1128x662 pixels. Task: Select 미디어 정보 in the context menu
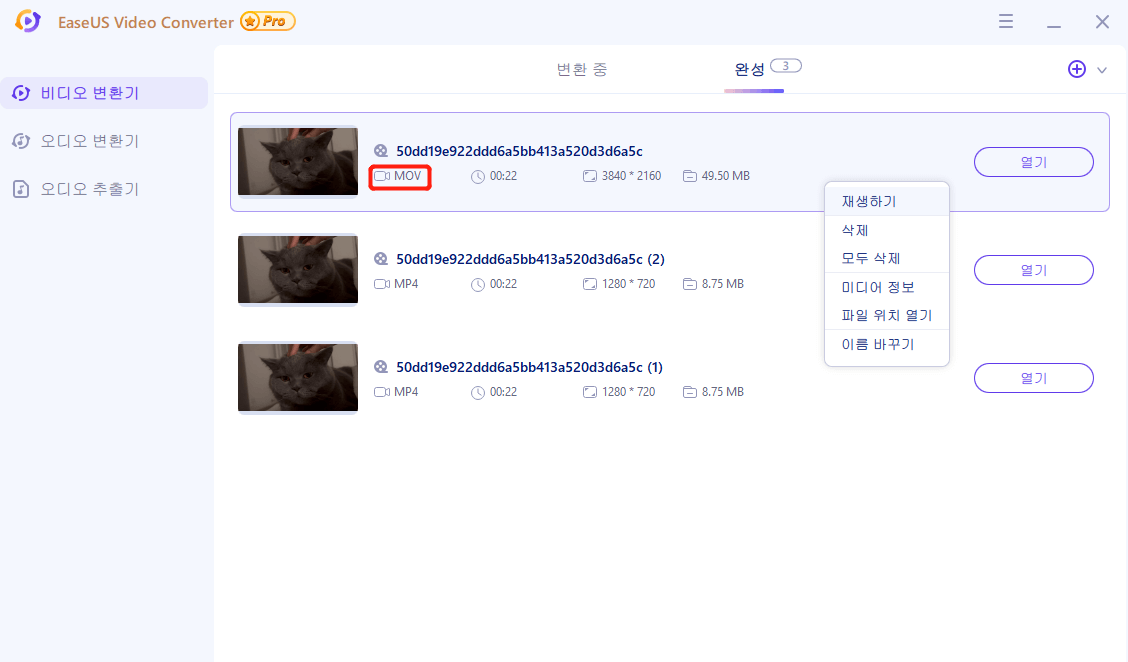tap(885, 287)
